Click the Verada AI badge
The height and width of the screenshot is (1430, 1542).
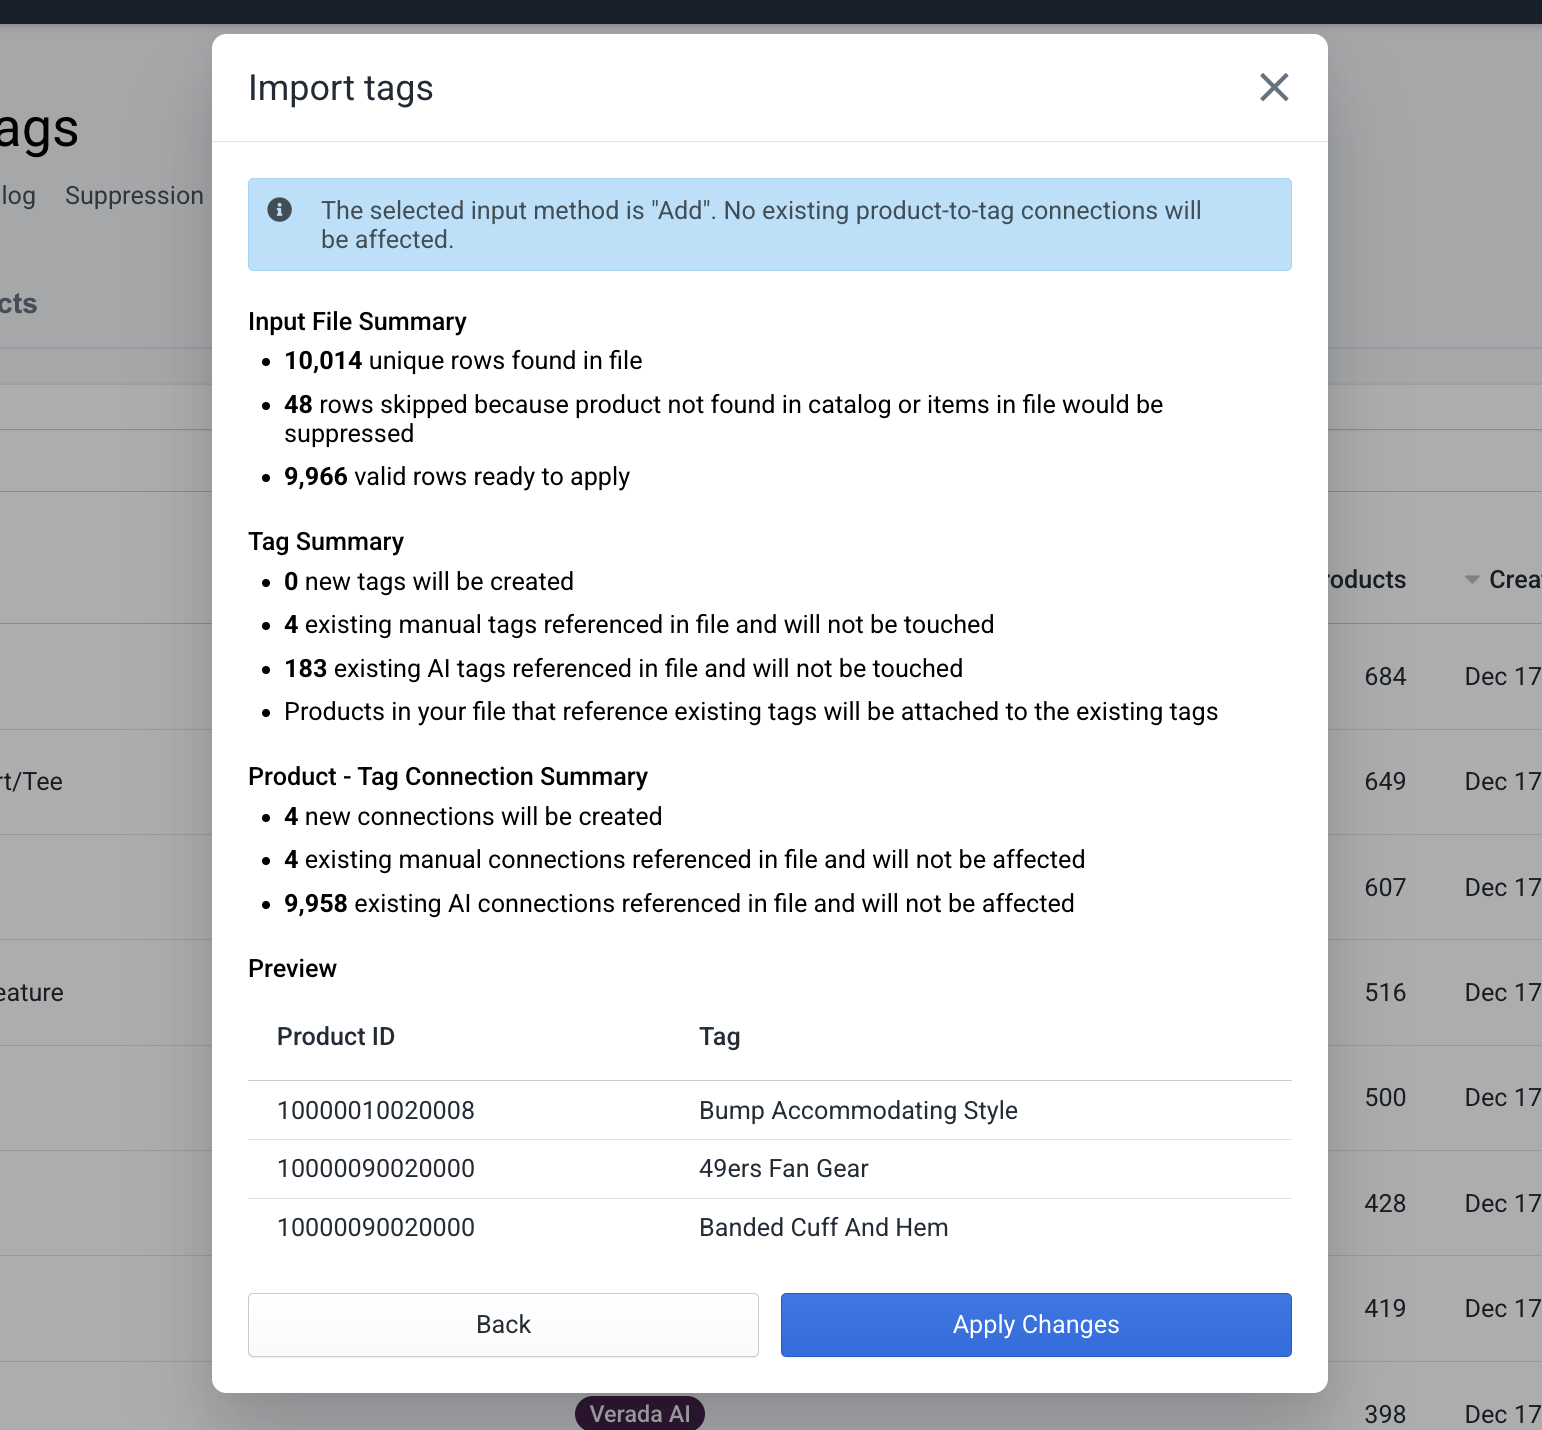point(639,1414)
